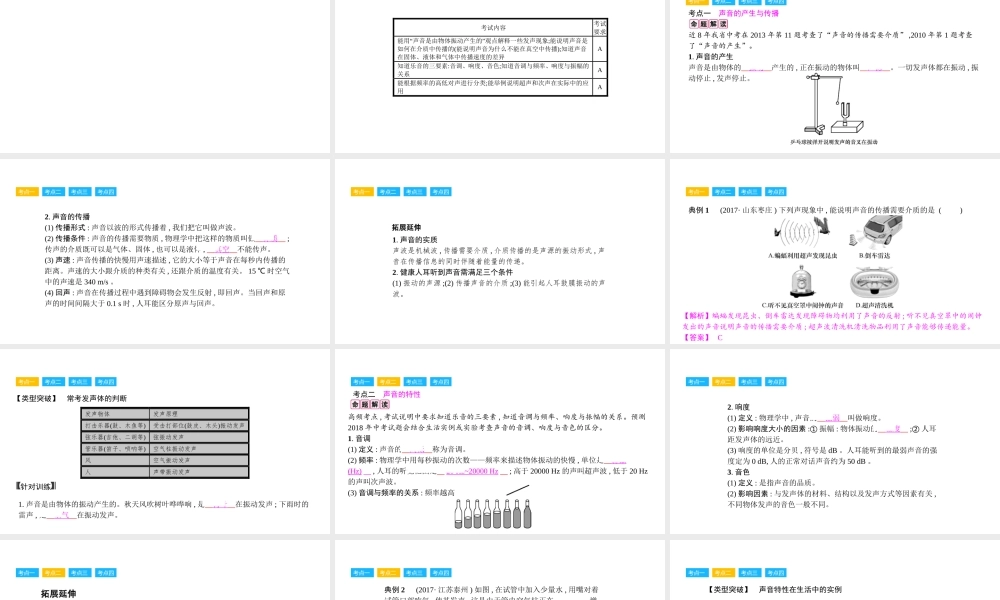1000x600 pixels.
Task: Select 考点三 tab on '1. 声音的实质' slide
Action: [414, 192]
